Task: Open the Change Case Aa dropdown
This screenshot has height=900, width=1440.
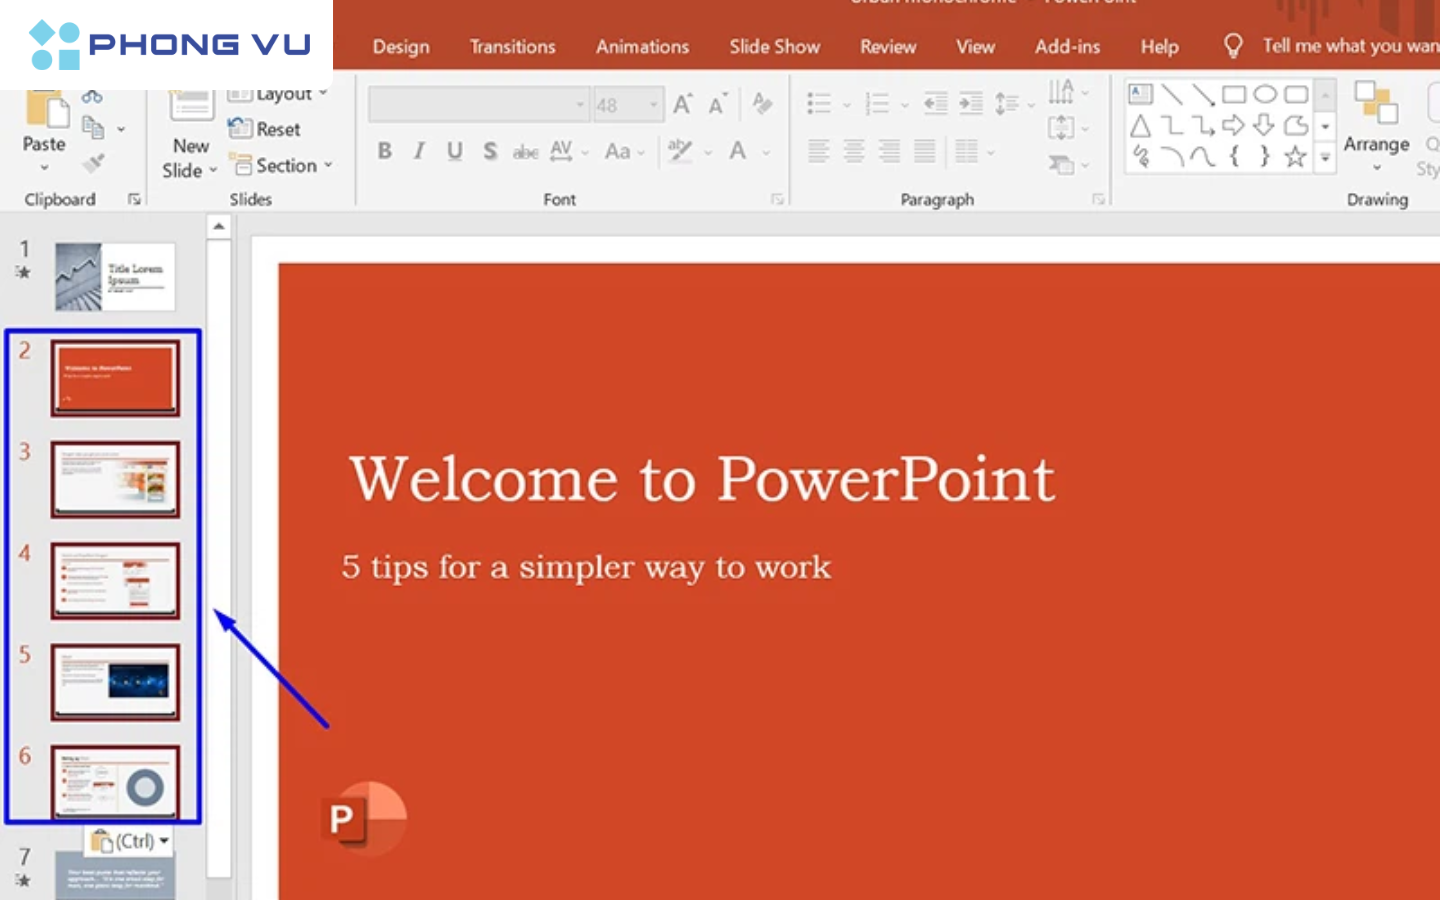Action: 624,152
